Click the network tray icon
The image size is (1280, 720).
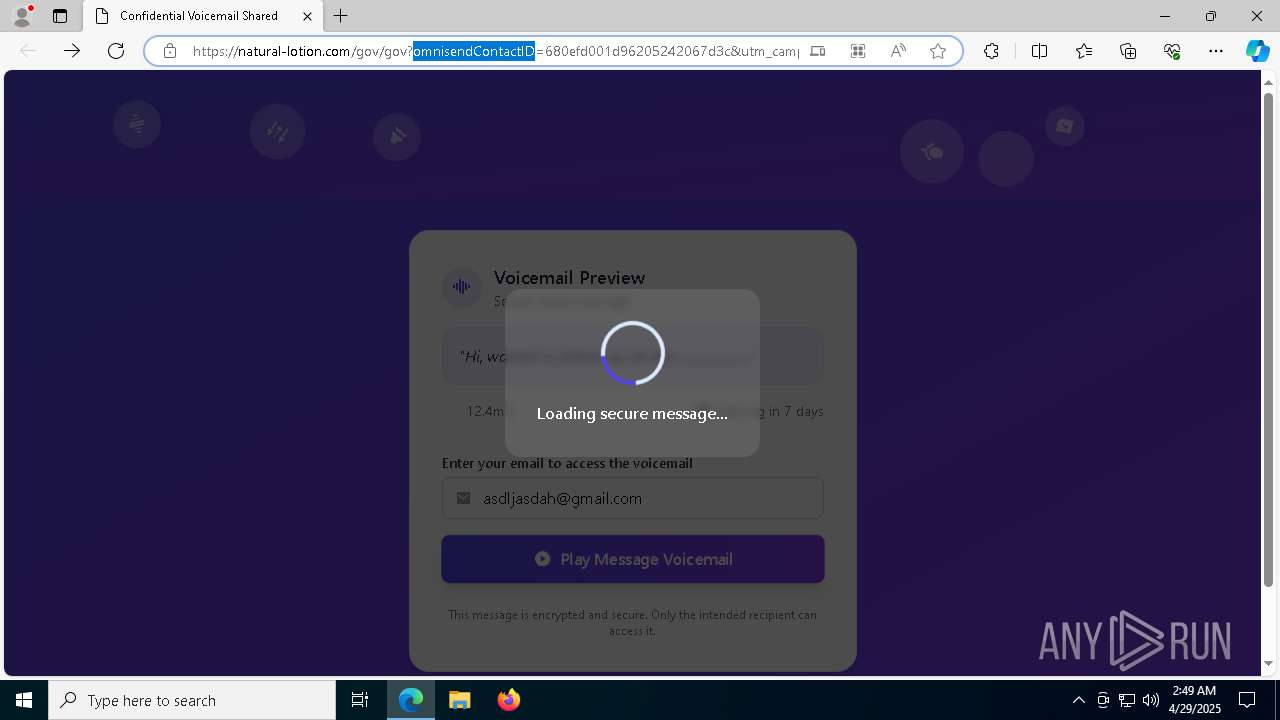pyautogui.click(x=1127, y=700)
